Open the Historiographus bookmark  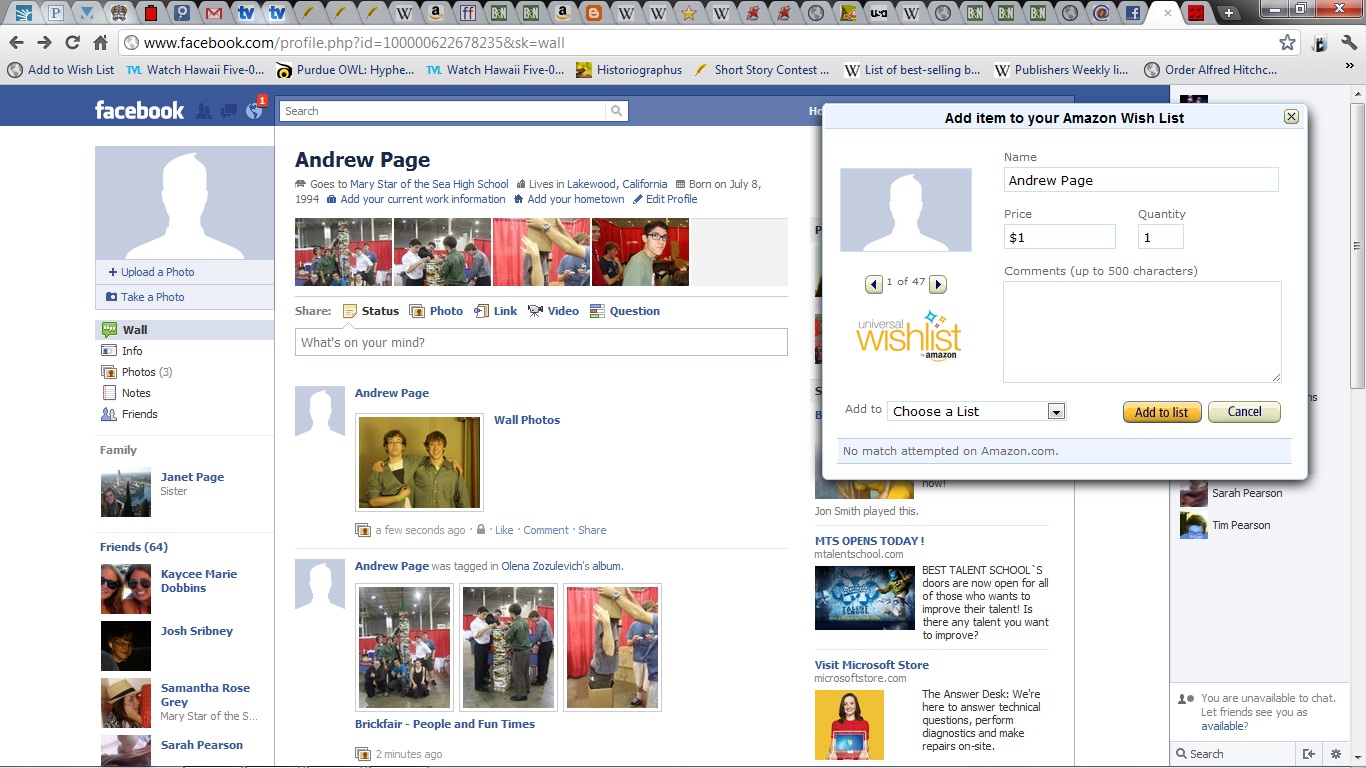630,70
